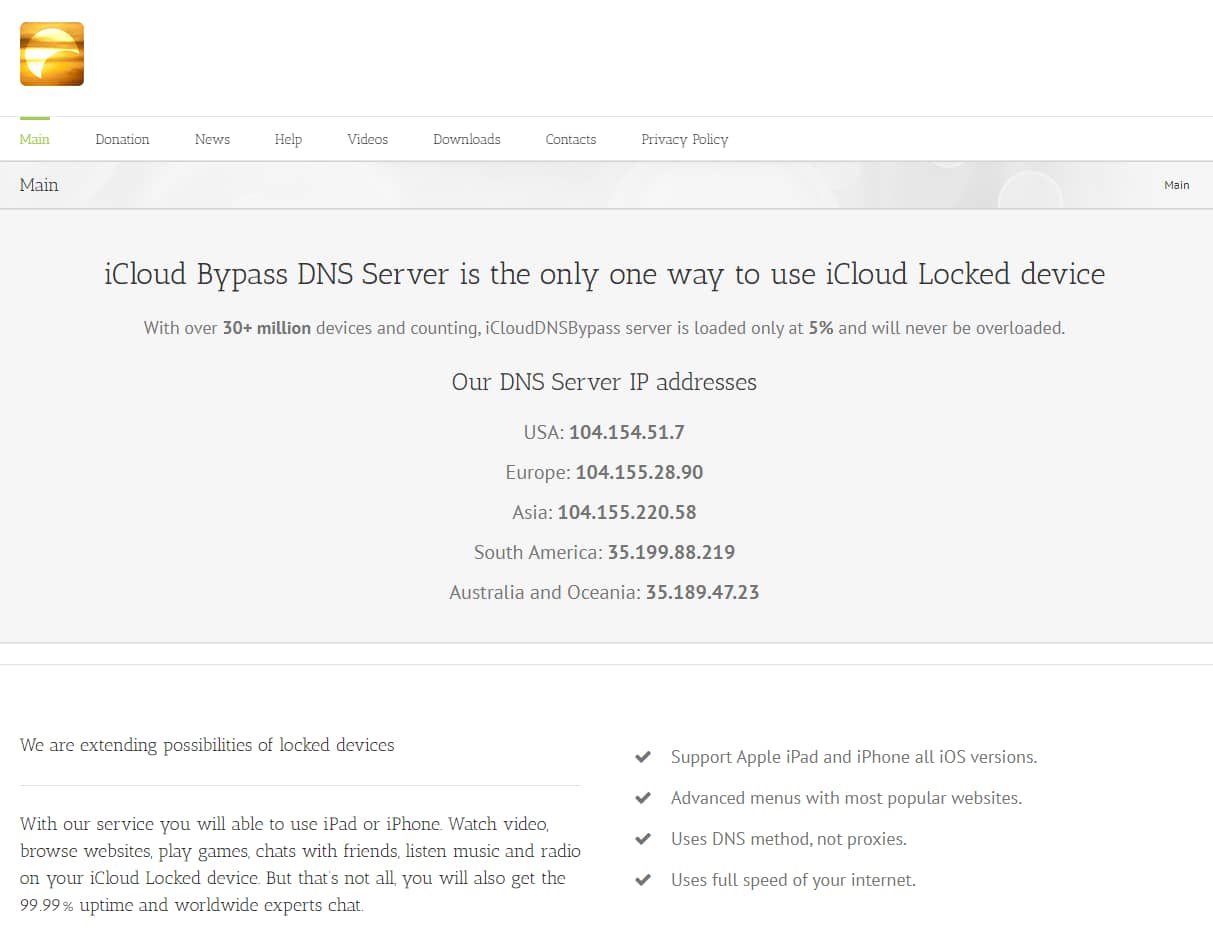The height and width of the screenshot is (937, 1213).
Task: Click checkmark icon beside Advanced menus line
Action: 643,798
